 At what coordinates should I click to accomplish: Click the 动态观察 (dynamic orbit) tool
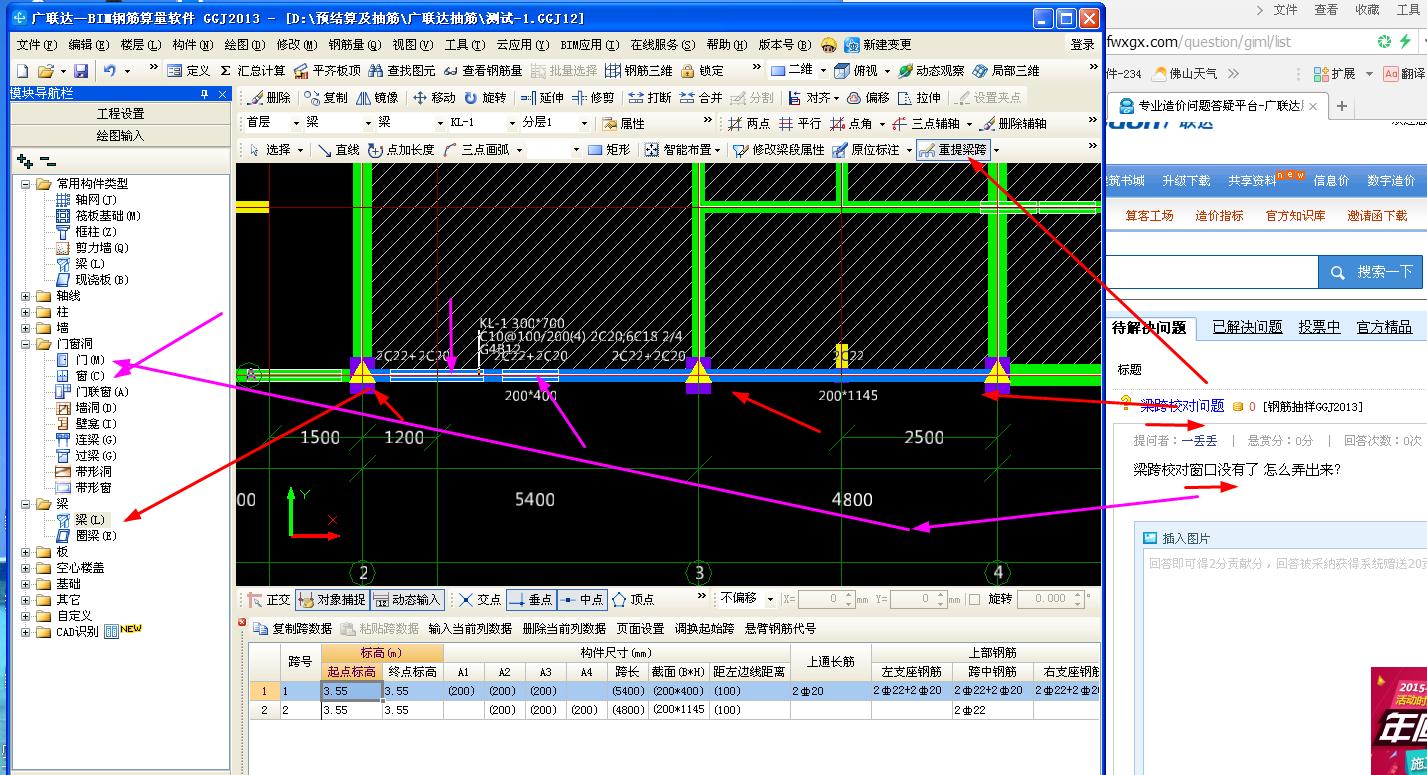(x=931, y=71)
